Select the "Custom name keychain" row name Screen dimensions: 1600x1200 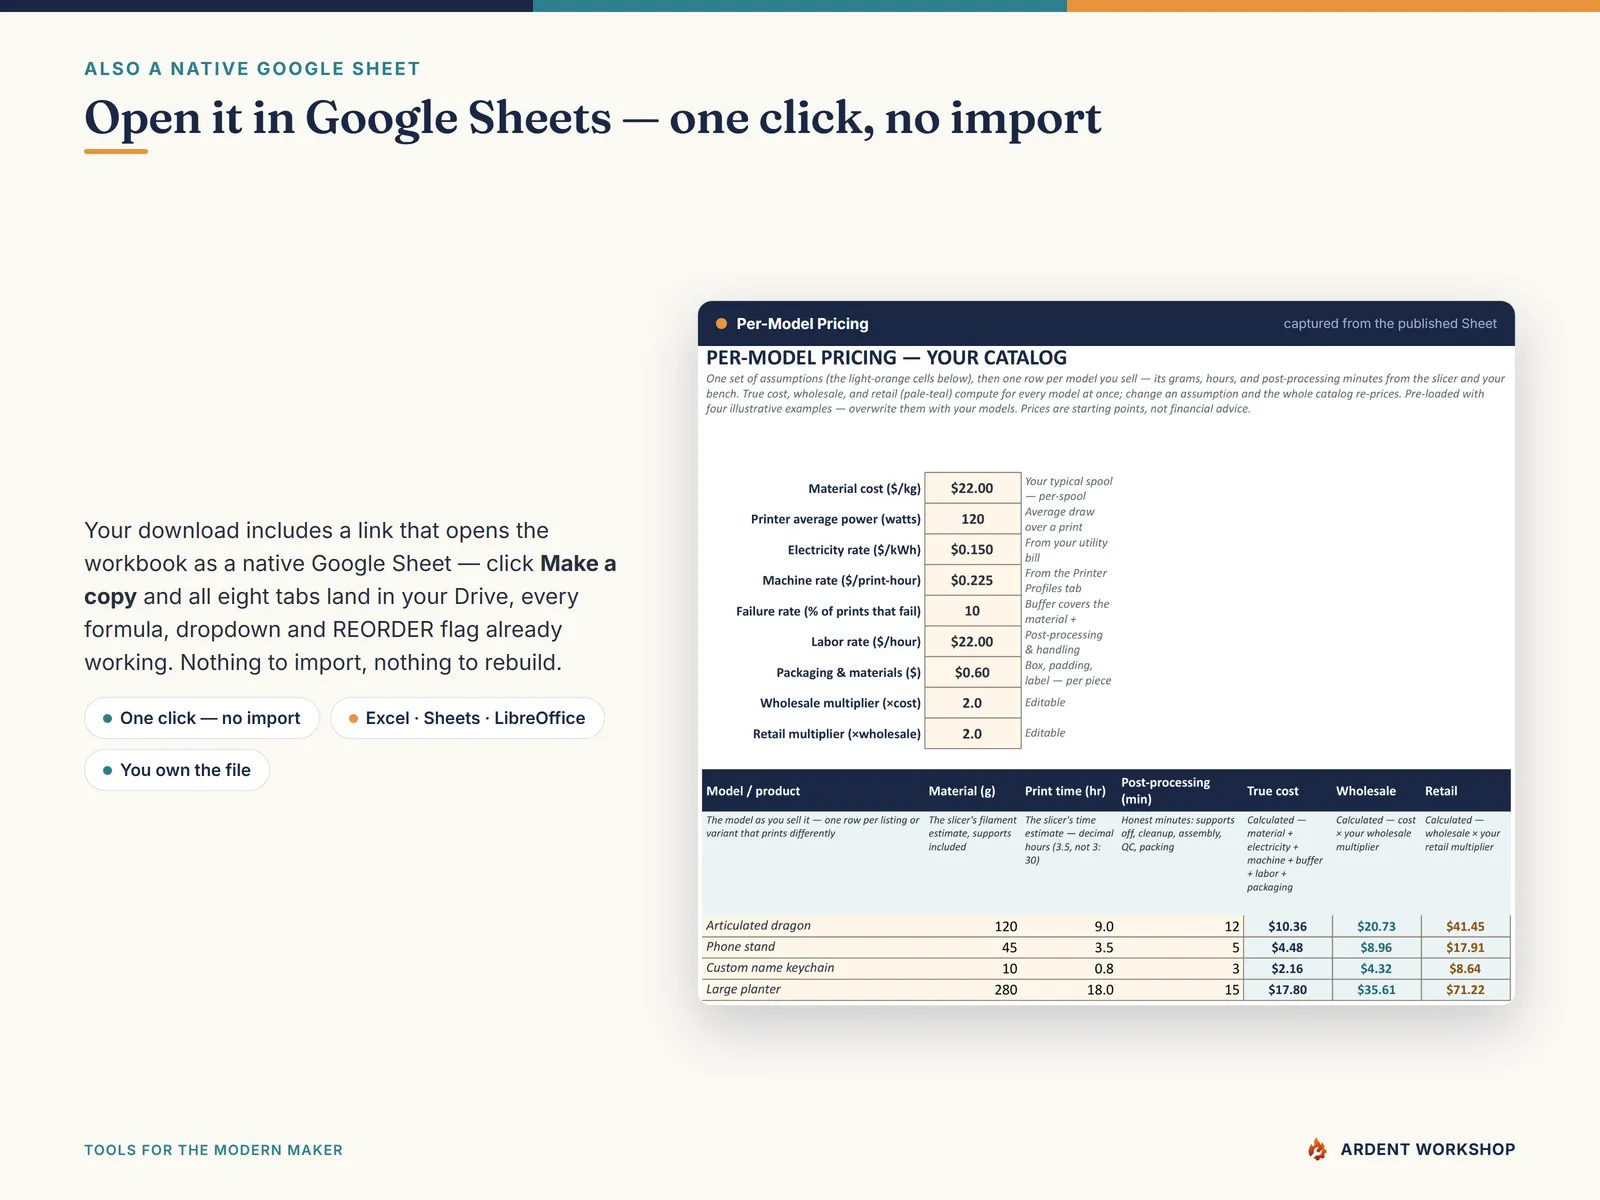(x=770, y=968)
